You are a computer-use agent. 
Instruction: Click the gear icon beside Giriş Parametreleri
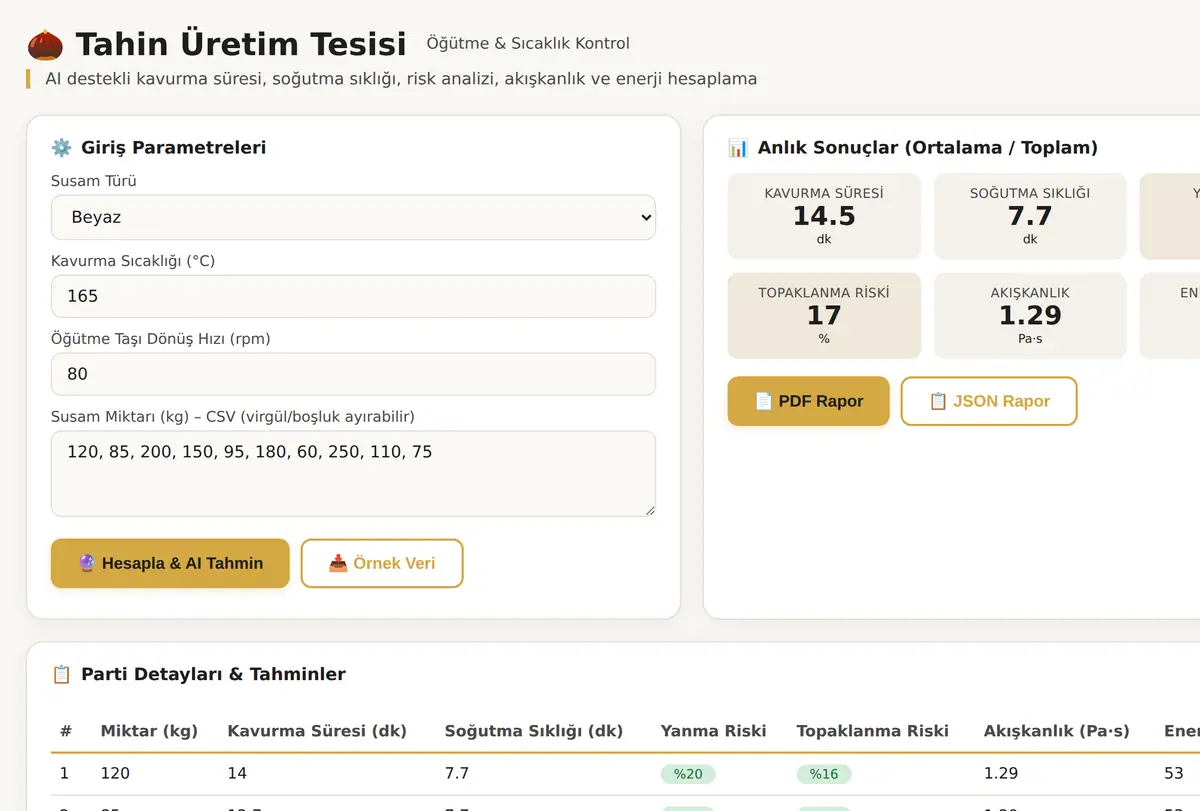[62, 148]
